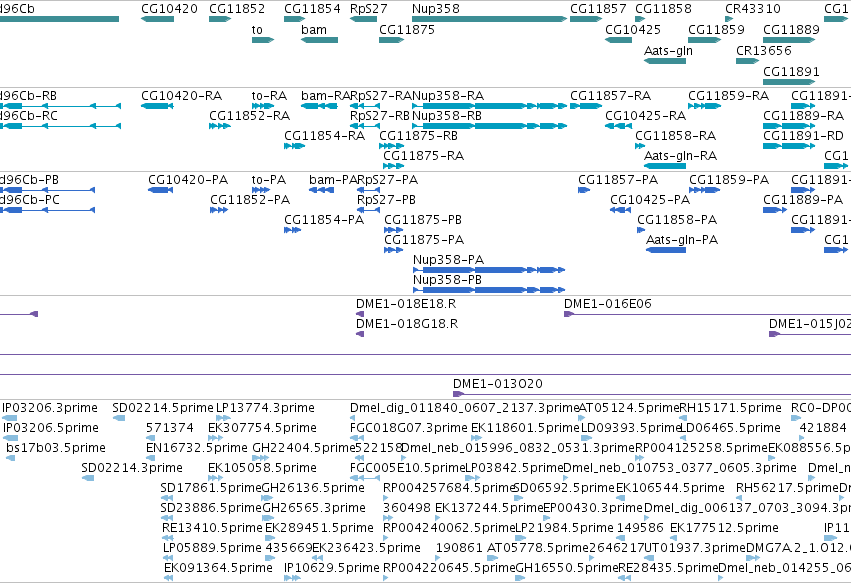Select transcript Aats-gln-RA

coord(665,166)
